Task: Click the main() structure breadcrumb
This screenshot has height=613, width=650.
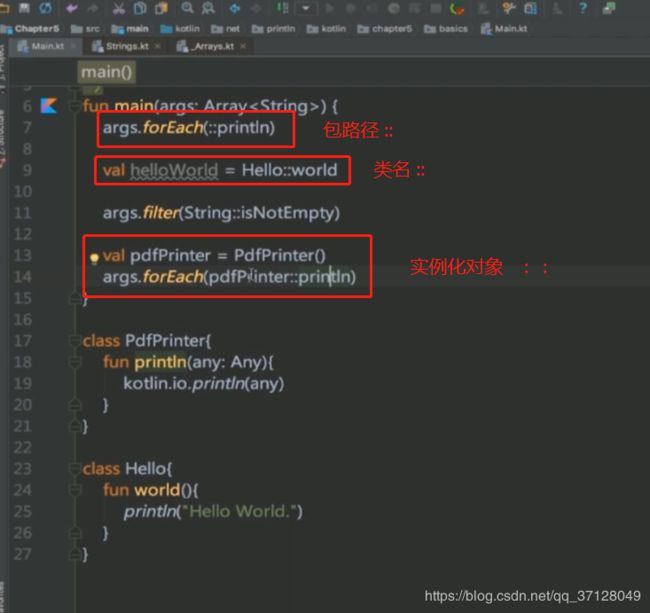Action: click(107, 72)
